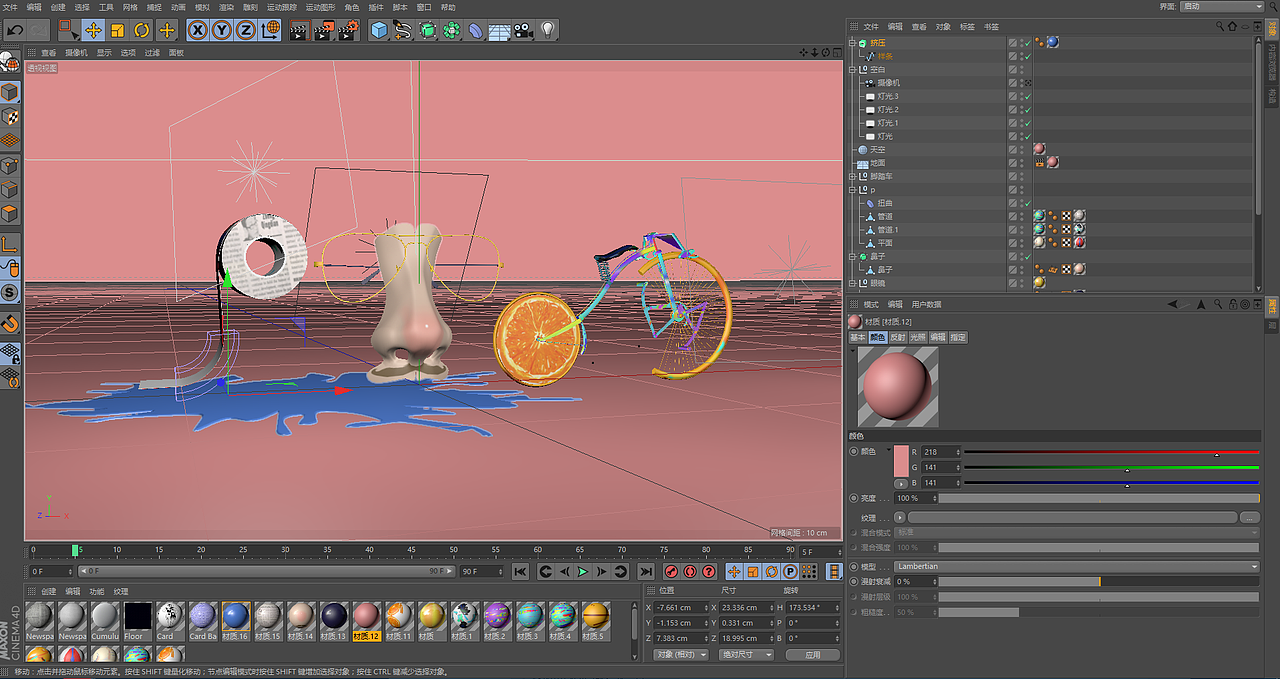Toggle green checkmark for 灯光.2
This screenshot has height=679, width=1280.
tap(1027, 109)
